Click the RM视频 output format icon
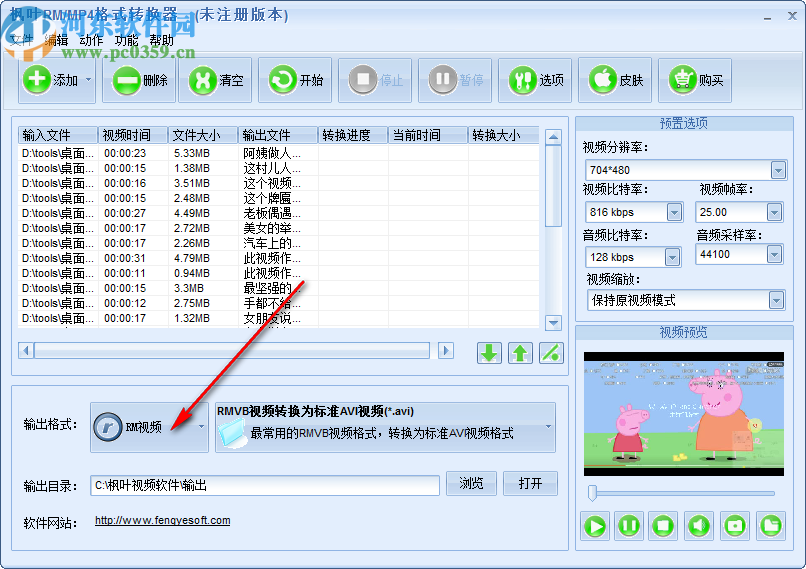The image size is (806, 569). pyautogui.click(x=108, y=427)
